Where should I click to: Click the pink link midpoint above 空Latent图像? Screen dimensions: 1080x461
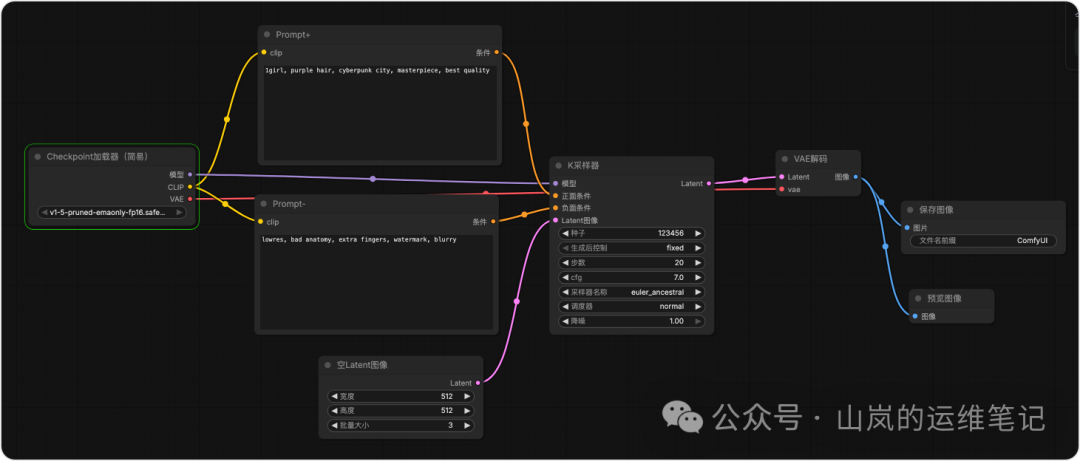tap(517, 302)
